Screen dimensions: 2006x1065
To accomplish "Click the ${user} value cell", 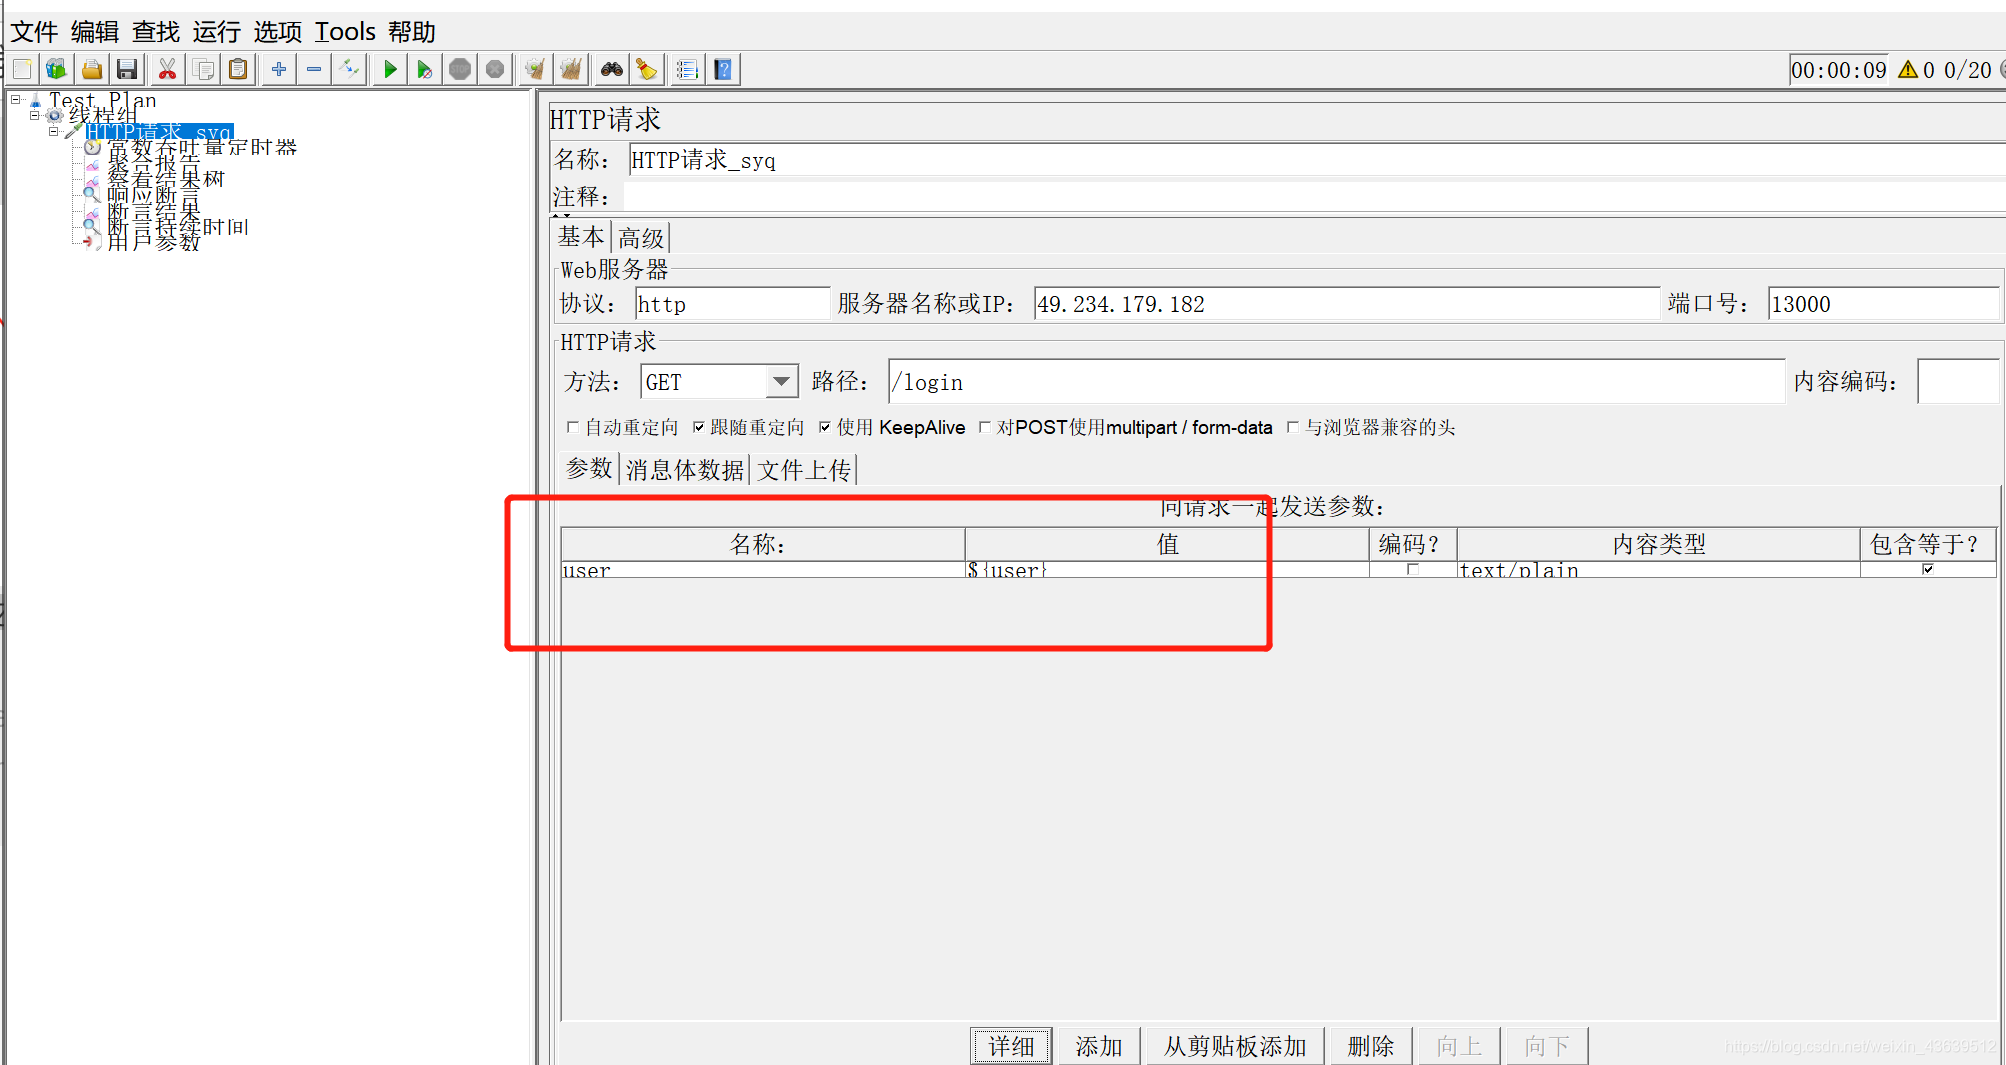I will [1167, 570].
